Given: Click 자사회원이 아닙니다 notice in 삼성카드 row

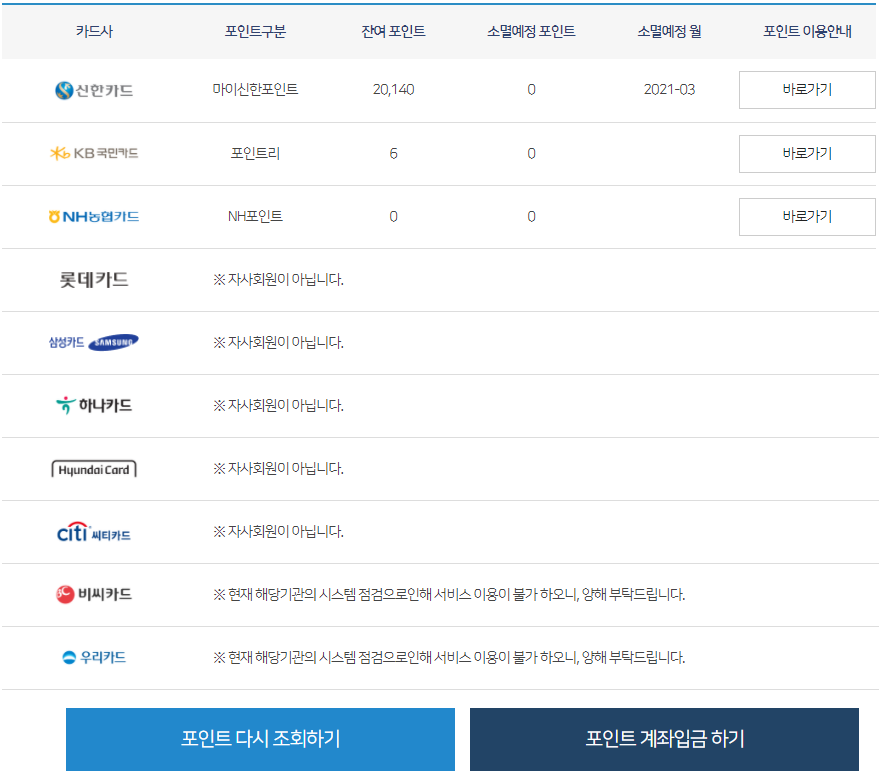Looking at the screenshot, I should point(278,342).
